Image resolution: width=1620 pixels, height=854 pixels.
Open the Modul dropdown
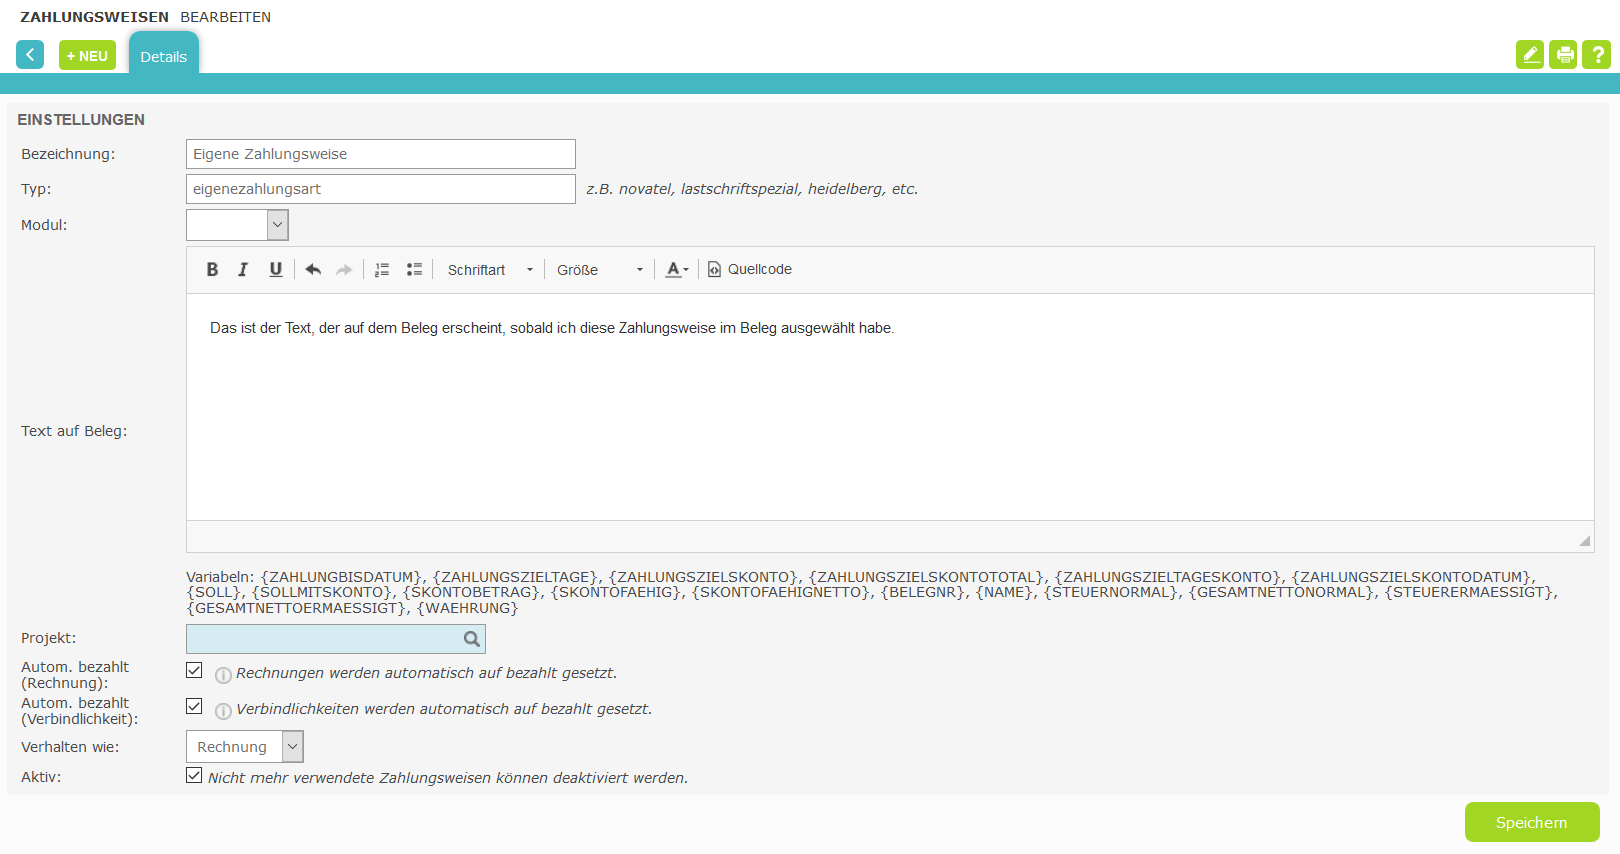tap(237, 225)
